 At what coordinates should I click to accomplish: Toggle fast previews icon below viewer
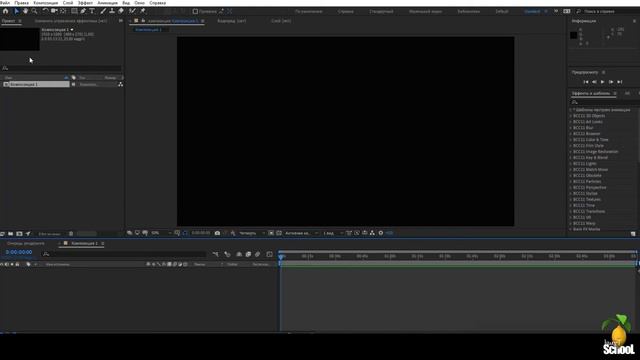click(357, 233)
